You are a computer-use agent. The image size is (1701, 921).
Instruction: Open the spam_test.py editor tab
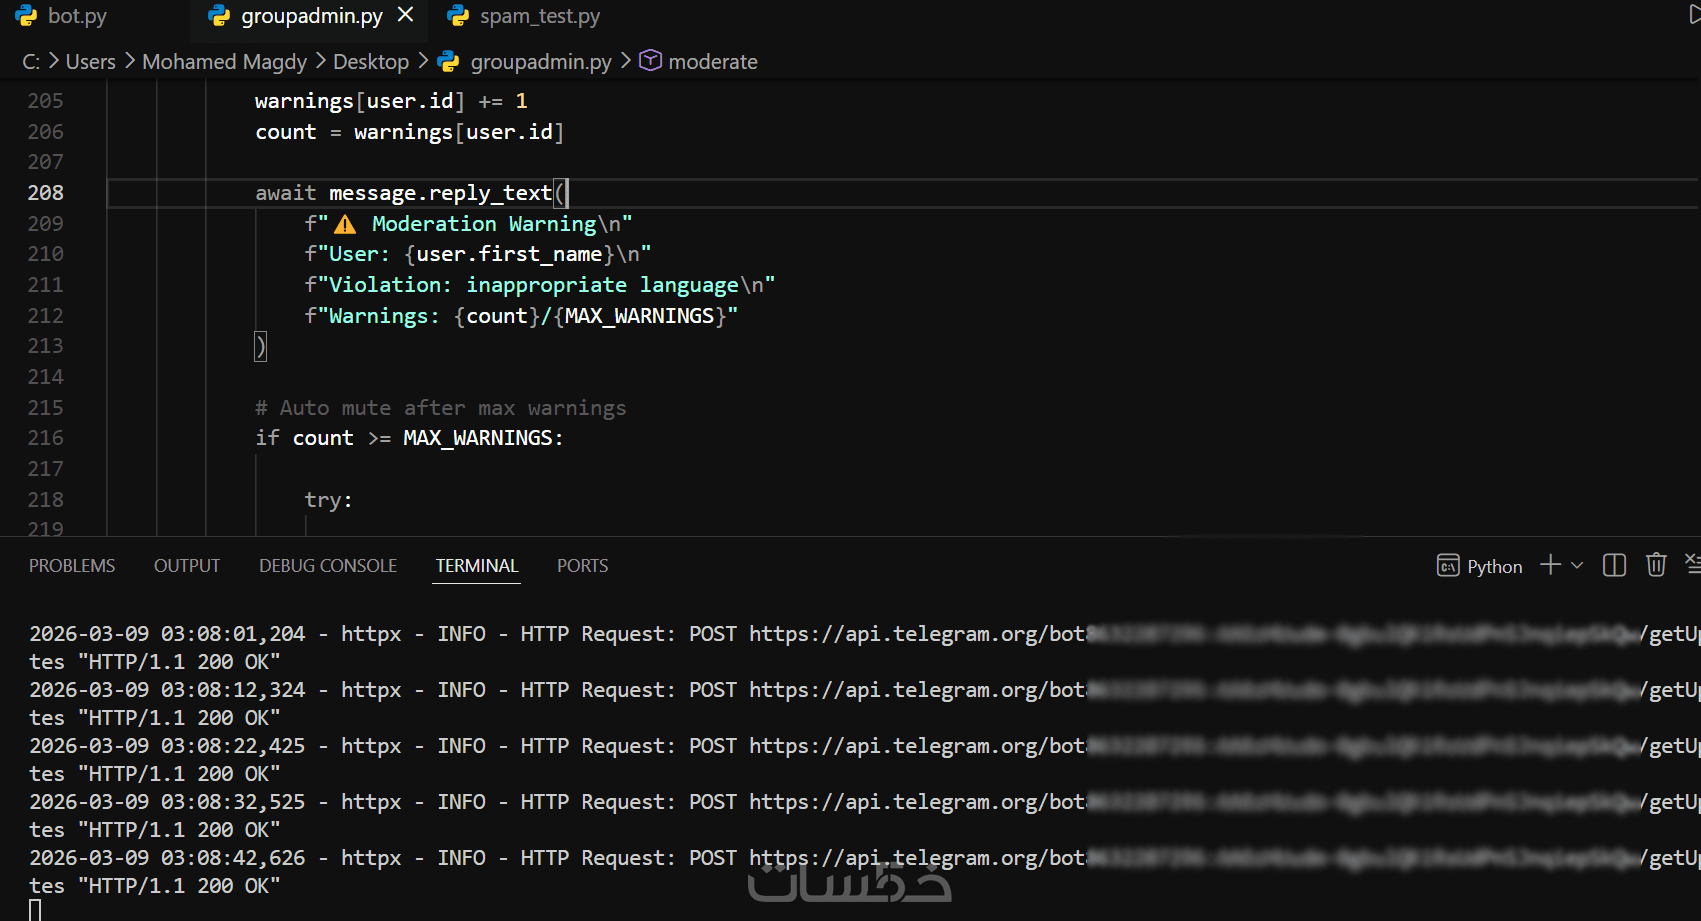point(539,16)
